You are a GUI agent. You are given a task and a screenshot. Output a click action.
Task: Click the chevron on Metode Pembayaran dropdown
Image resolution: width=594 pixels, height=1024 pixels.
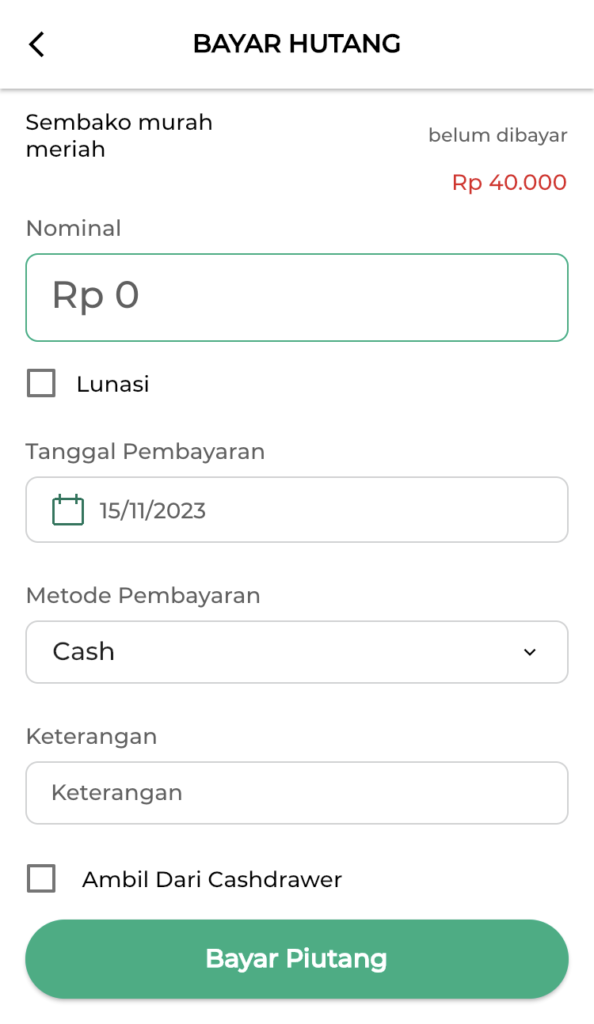tap(530, 652)
